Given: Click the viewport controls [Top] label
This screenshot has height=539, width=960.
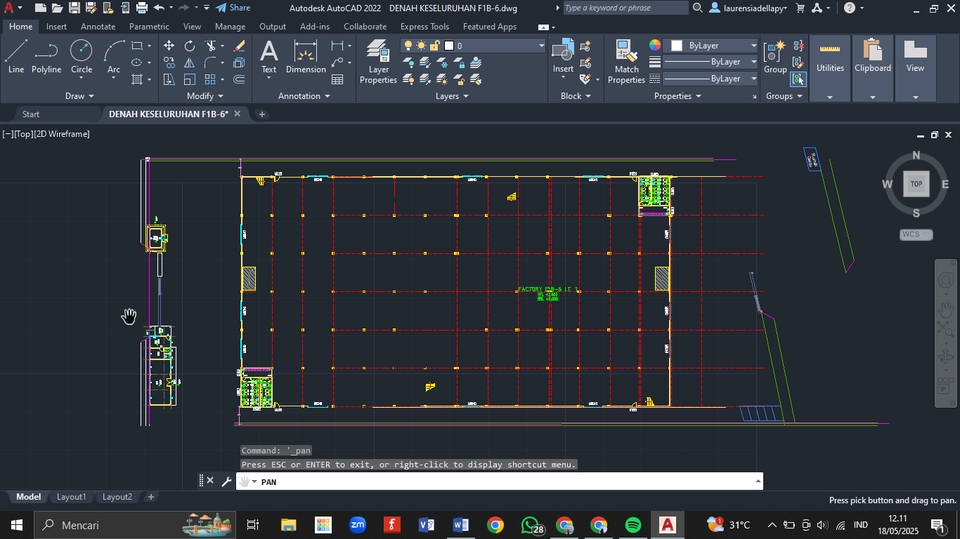Looking at the screenshot, I should pyautogui.click(x=23, y=134).
